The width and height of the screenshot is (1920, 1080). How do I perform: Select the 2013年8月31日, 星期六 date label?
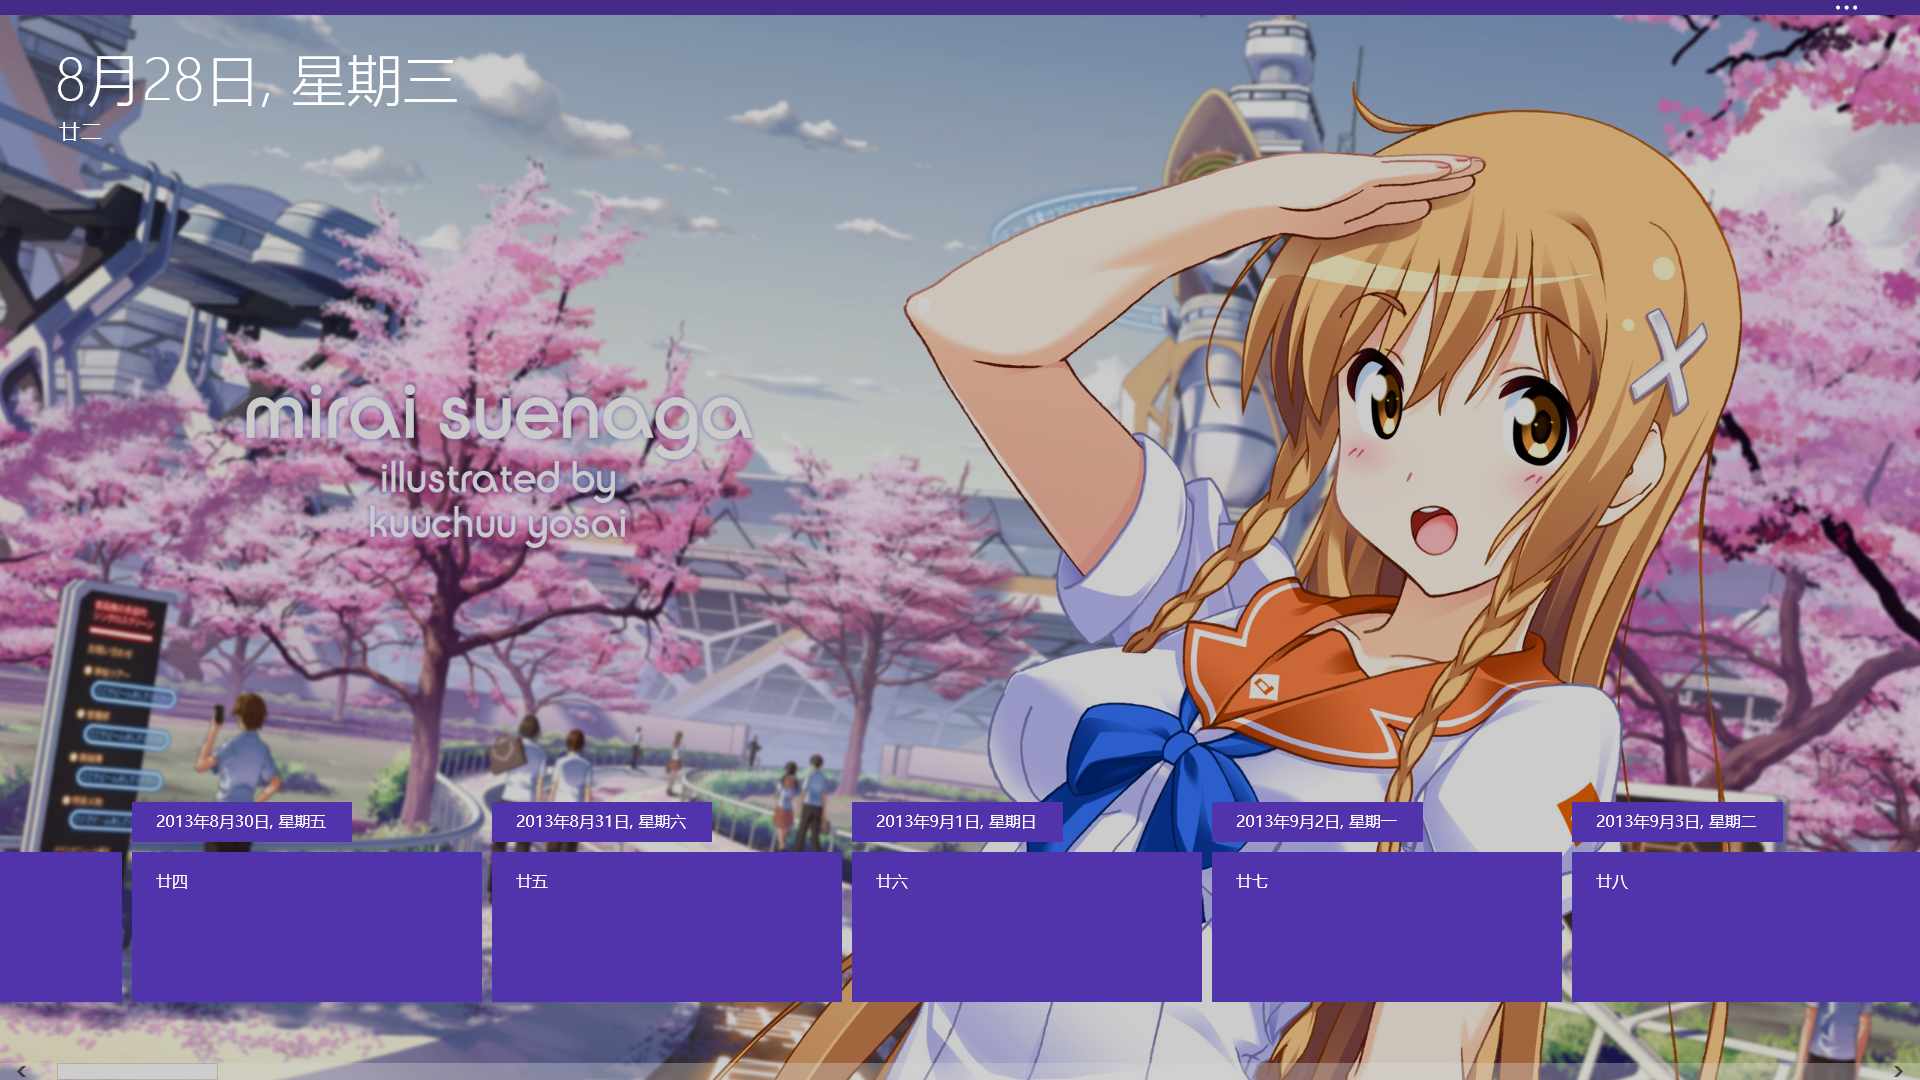click(601, 821)
